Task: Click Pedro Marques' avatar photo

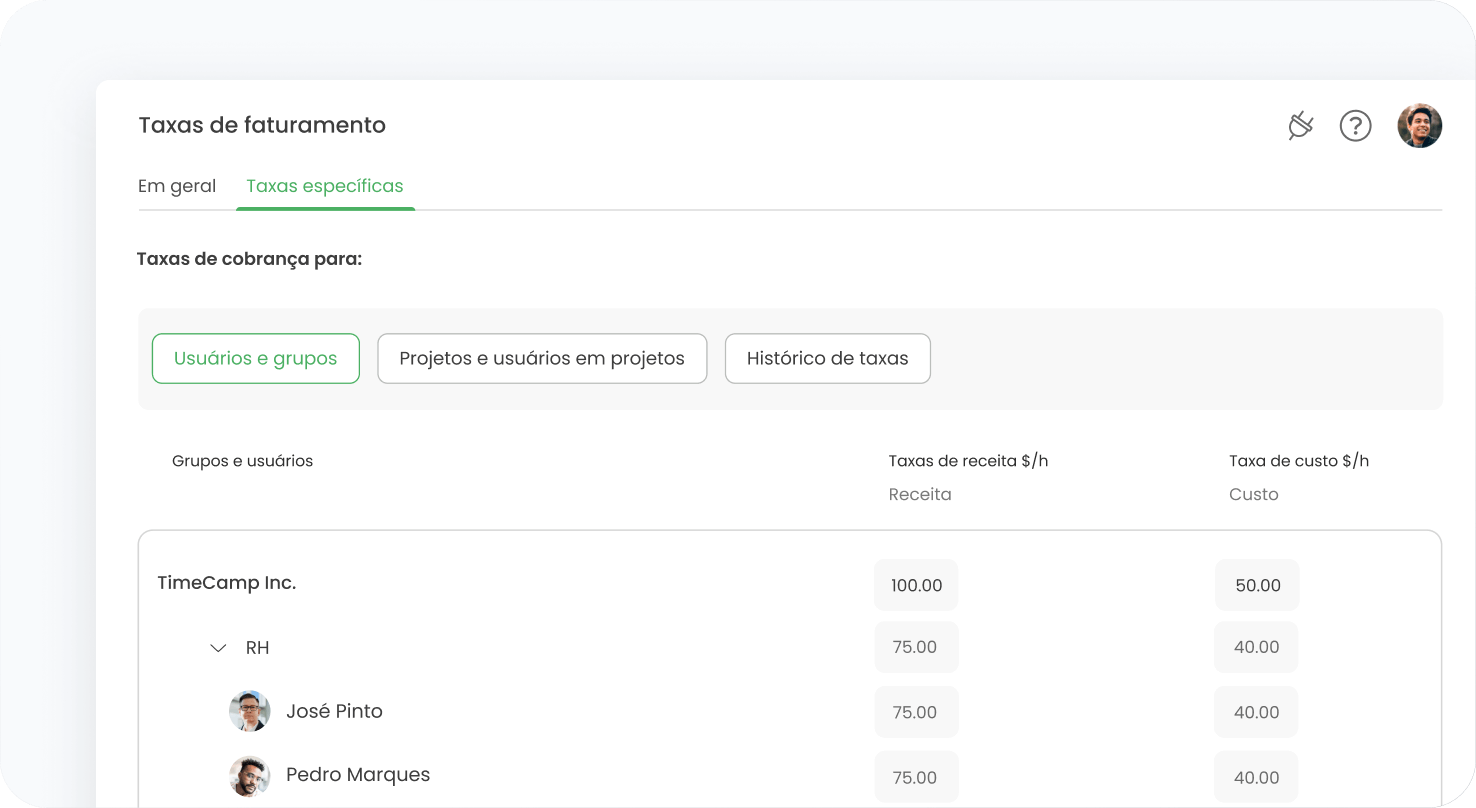Action: tap(249, 775)
